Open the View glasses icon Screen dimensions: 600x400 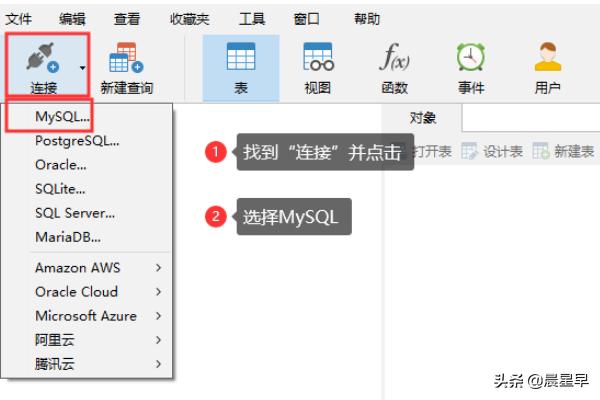[x=318, y=57]
